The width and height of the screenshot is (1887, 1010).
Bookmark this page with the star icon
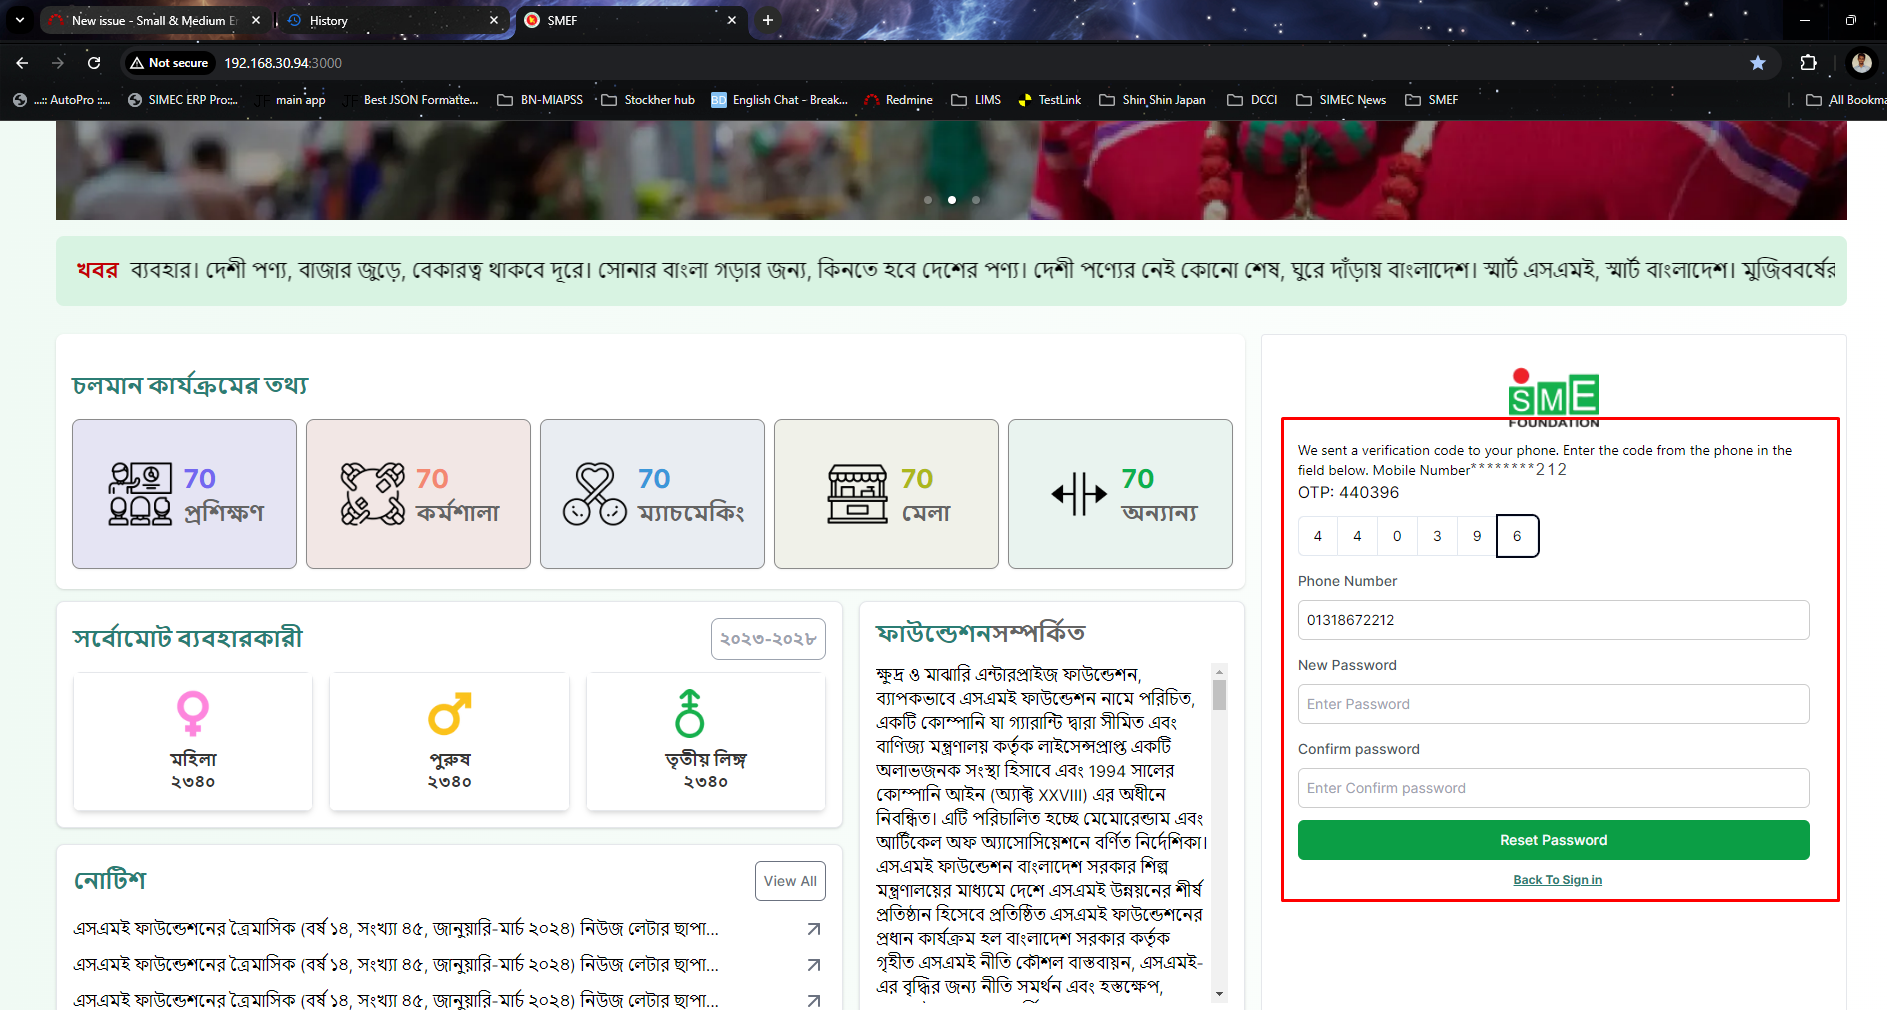coord(1758,63)
